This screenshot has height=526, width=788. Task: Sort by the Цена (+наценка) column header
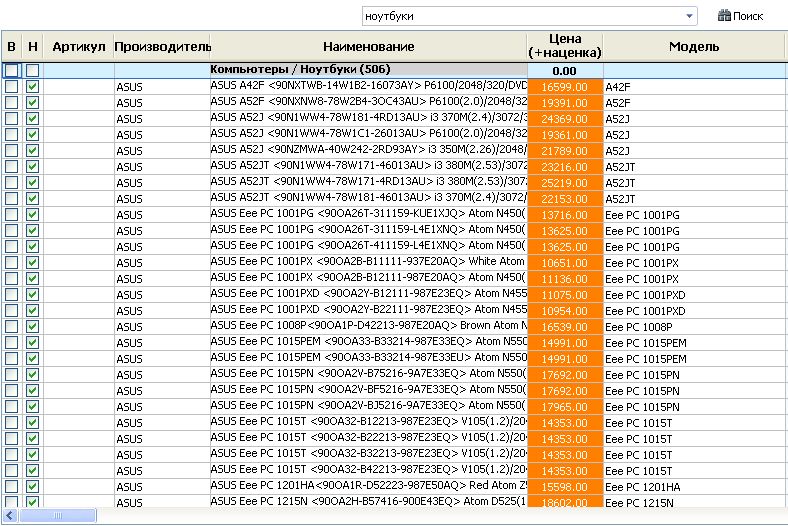click(x=565, y=46)
